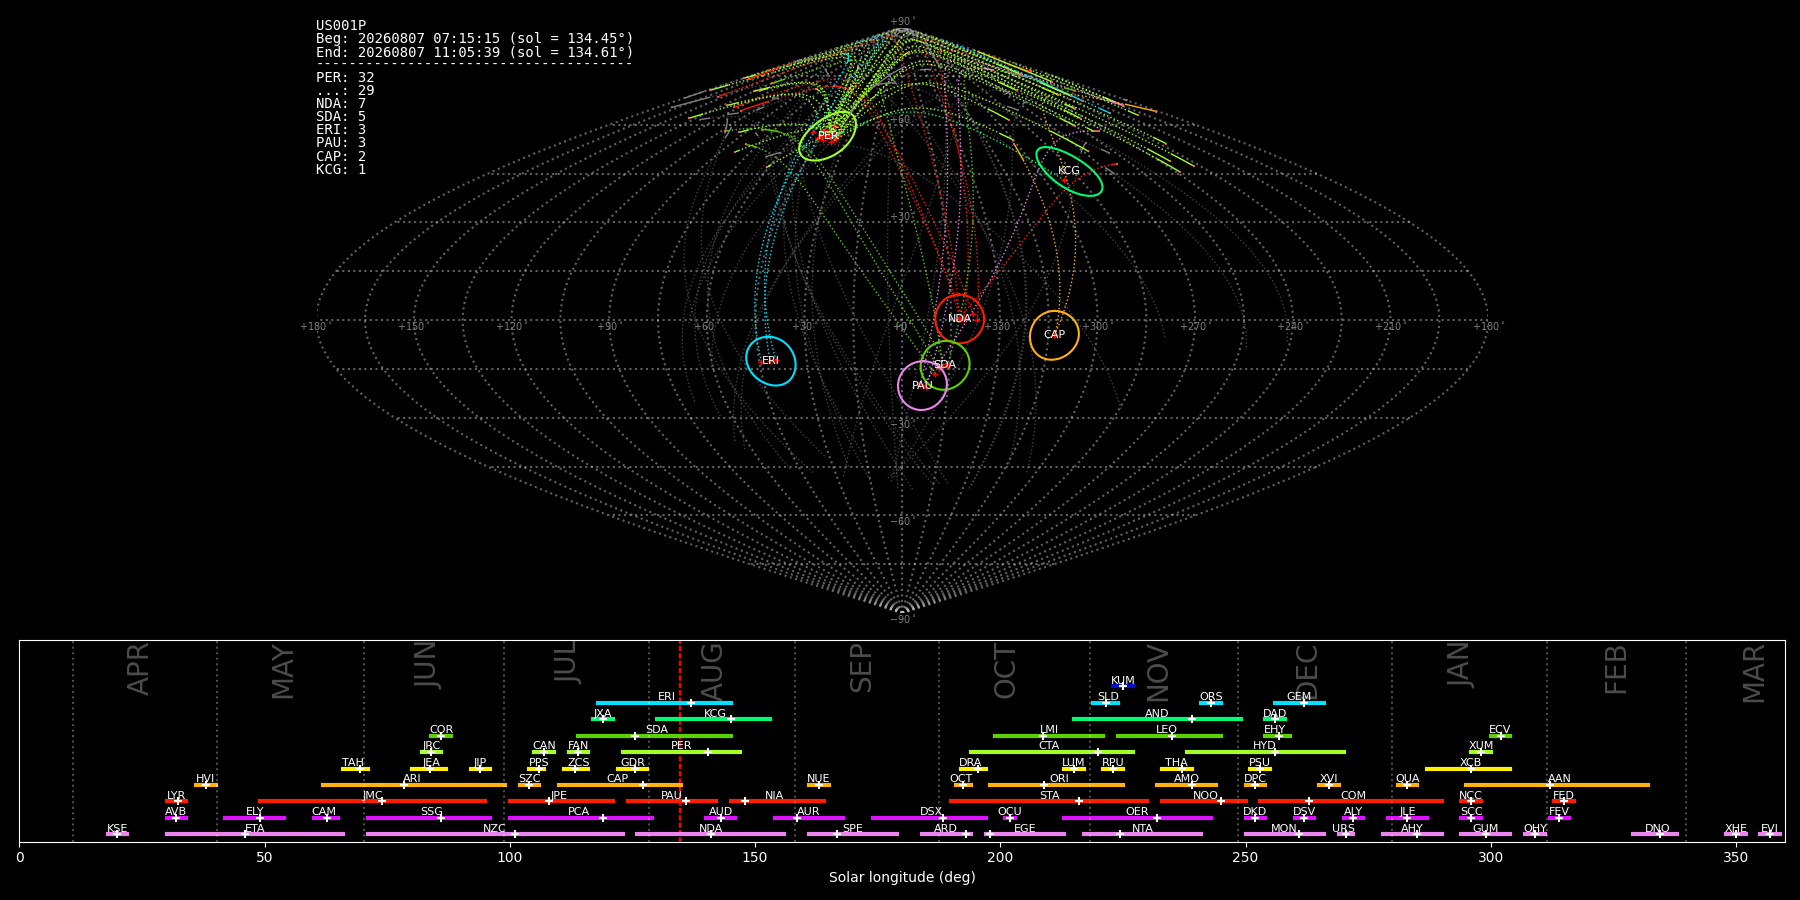1800x900 pixels.
Task: Select the LEO shower bar
Action: tap(1169, 736)
